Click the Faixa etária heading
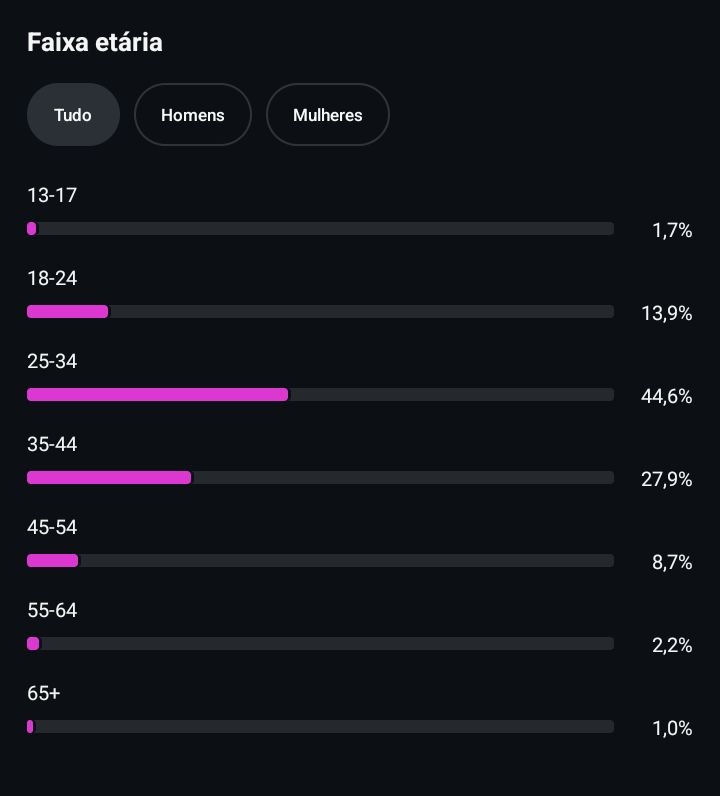This screenshot has height=796, width=720. coord(94,42)
